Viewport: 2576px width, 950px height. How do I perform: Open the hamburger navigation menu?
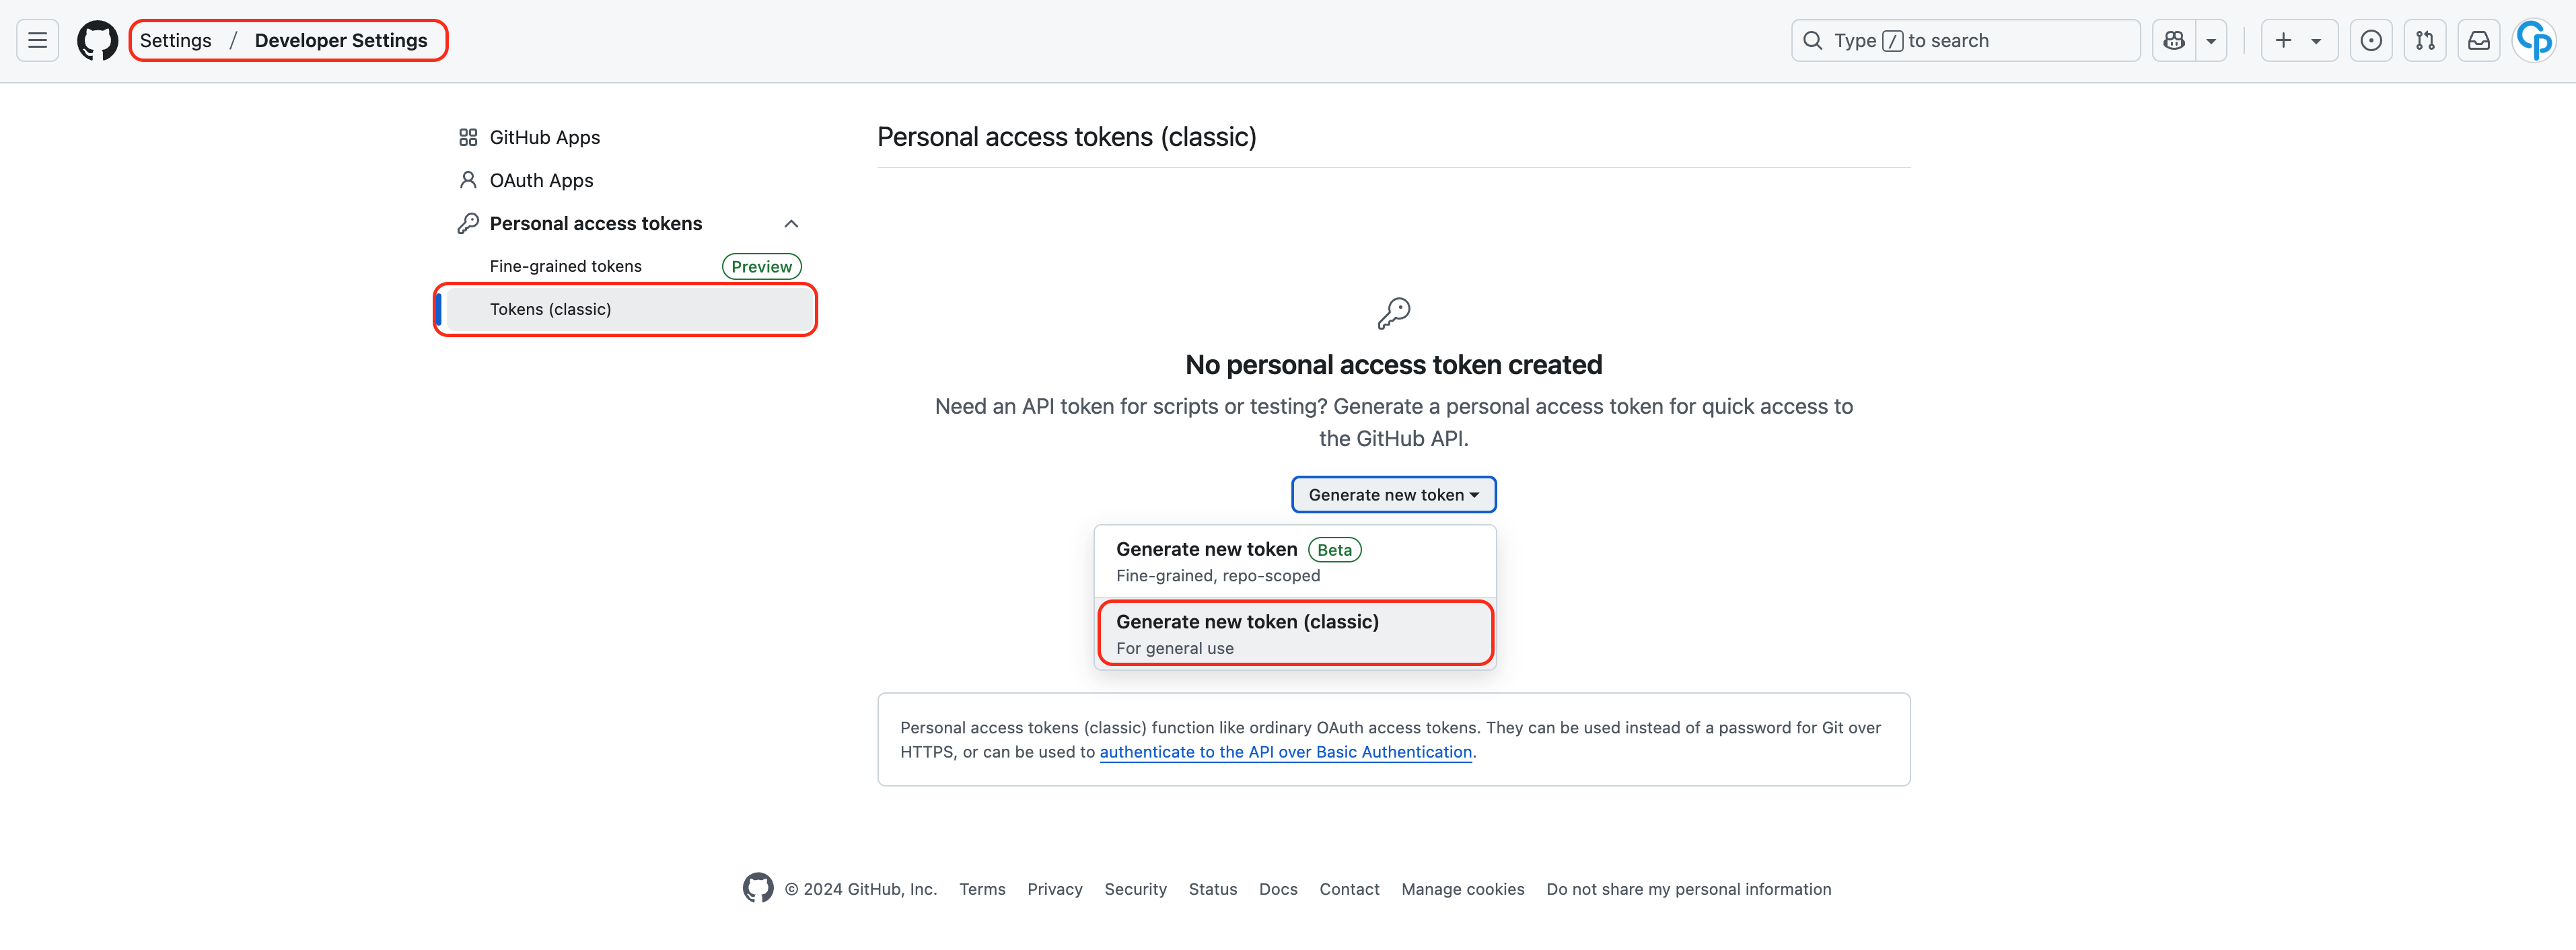point(37,40)
